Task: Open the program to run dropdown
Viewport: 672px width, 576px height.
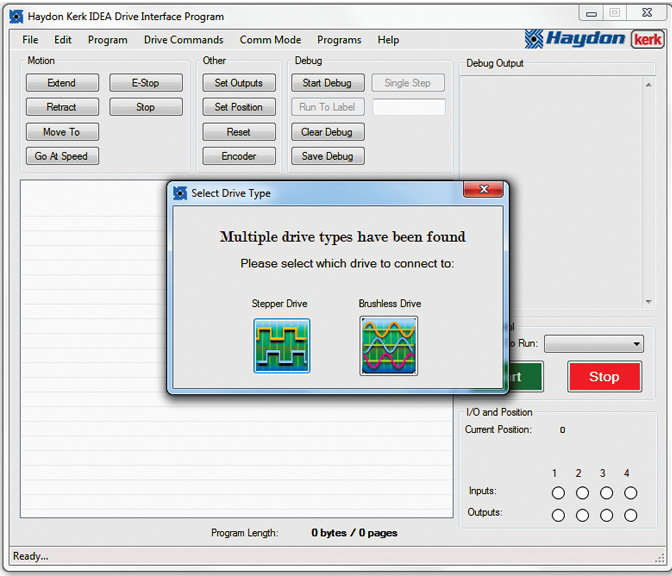Action: [594, 344]
